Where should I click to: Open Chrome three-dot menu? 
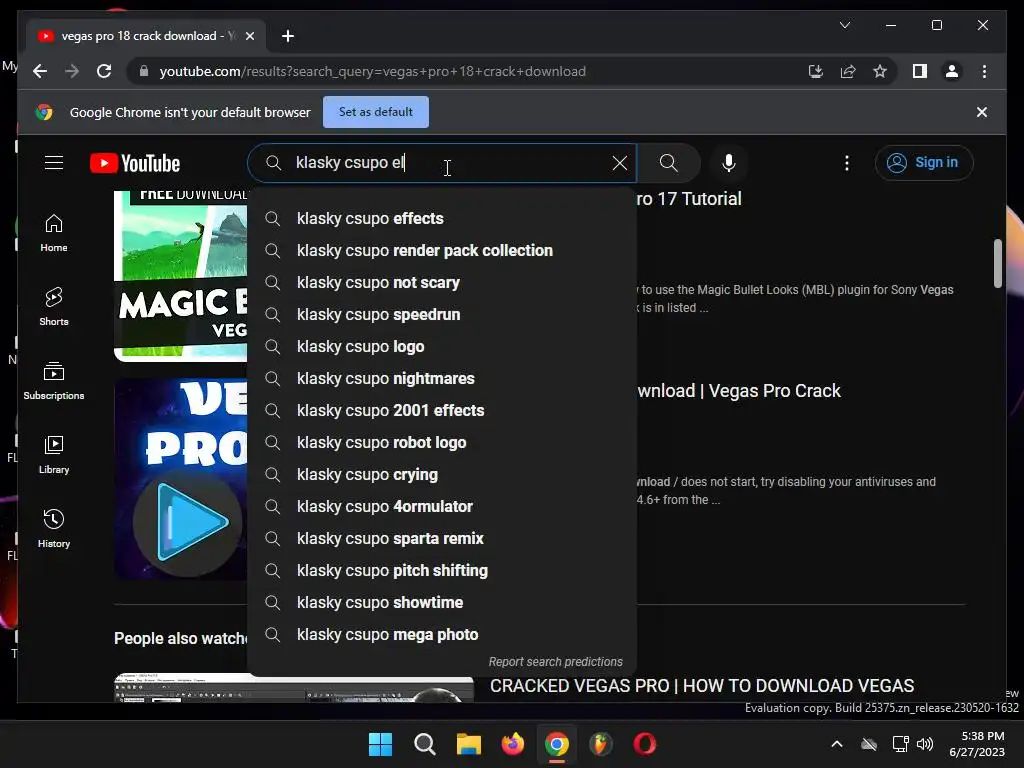(x=984, y=71)
